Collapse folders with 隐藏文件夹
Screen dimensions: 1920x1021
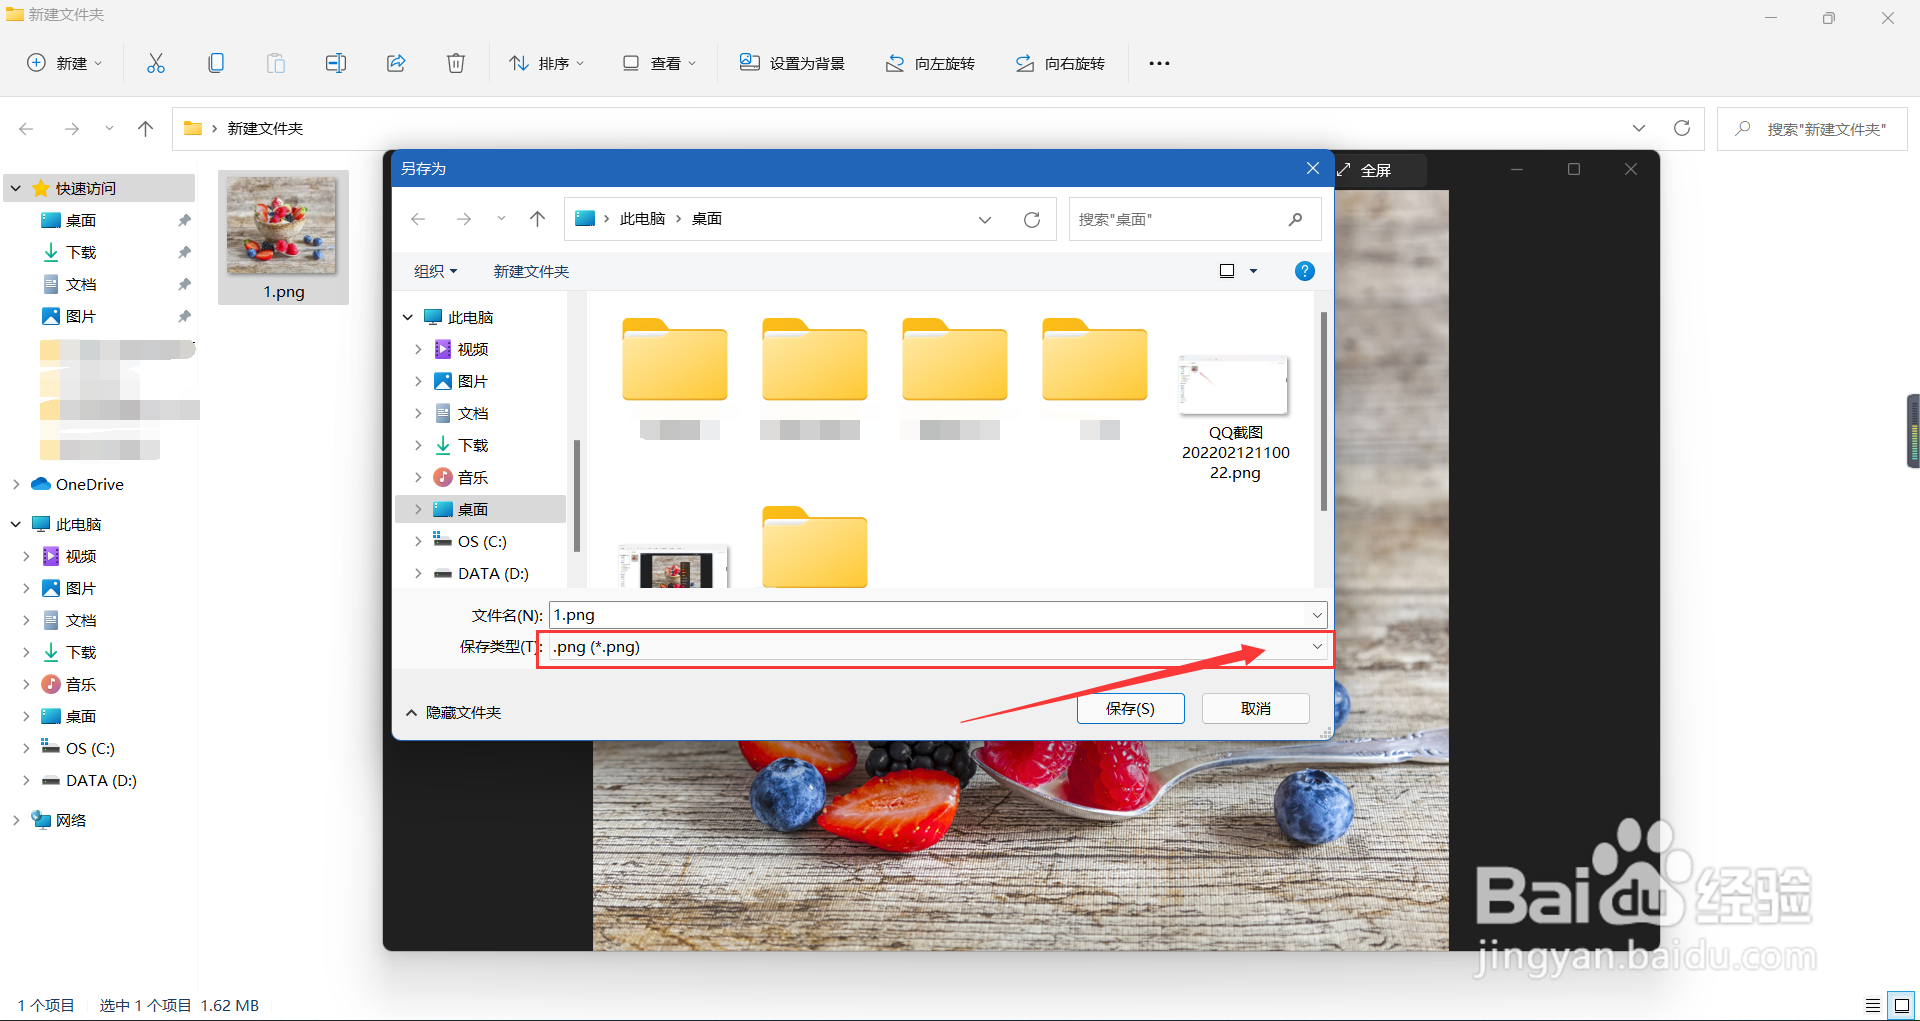[x=453, y=712]
